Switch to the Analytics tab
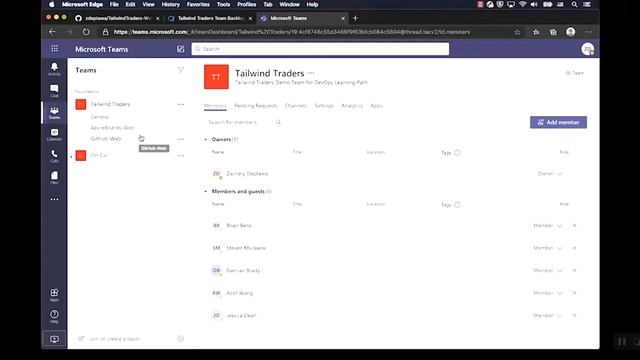Image resolution: width=640 pixels, height=360 pixels. (352, 106)
